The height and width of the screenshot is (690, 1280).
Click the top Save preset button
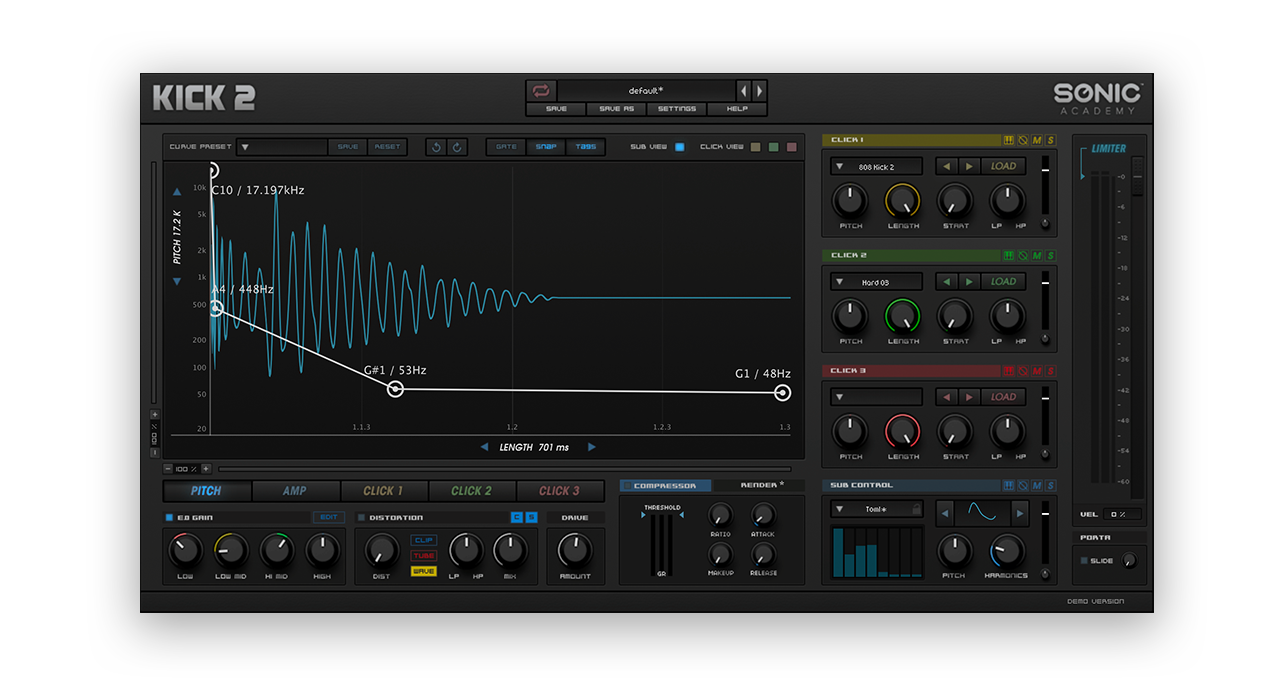click(x=556, y=108)
